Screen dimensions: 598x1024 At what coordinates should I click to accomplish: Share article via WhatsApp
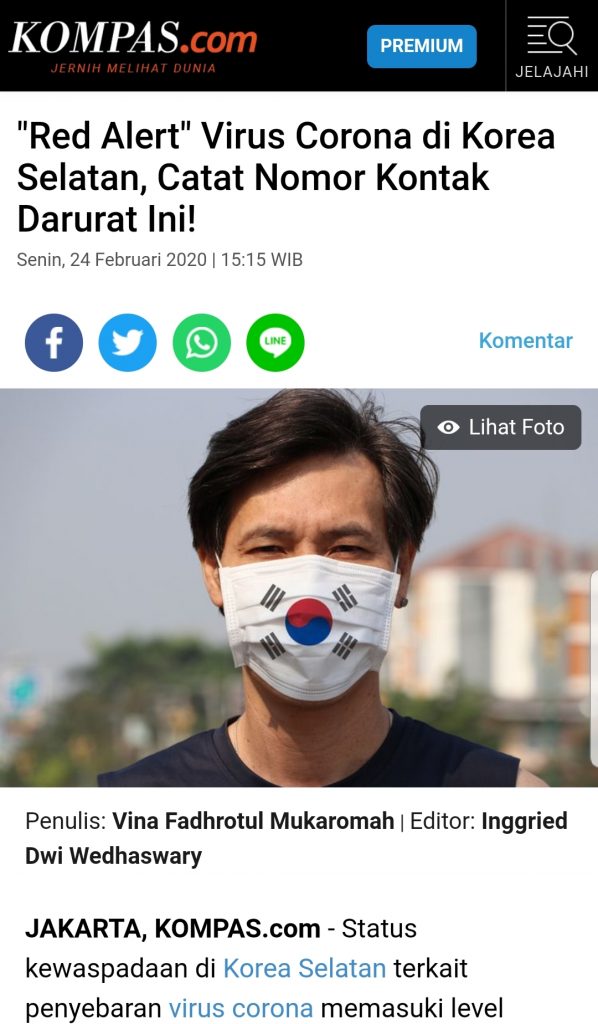[201, 342]
